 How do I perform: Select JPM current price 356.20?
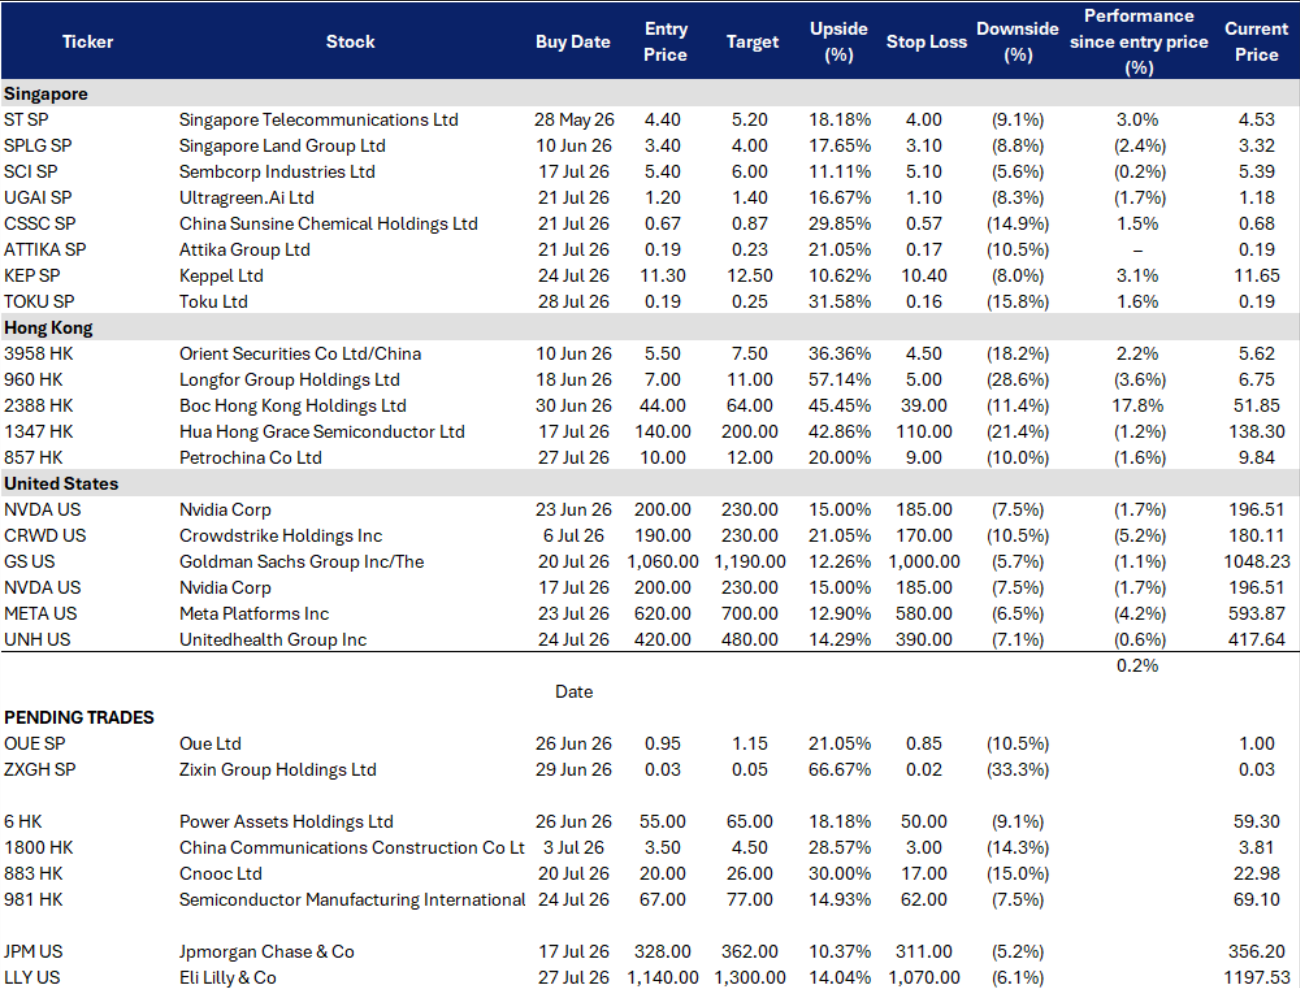tap(1256, 952)
